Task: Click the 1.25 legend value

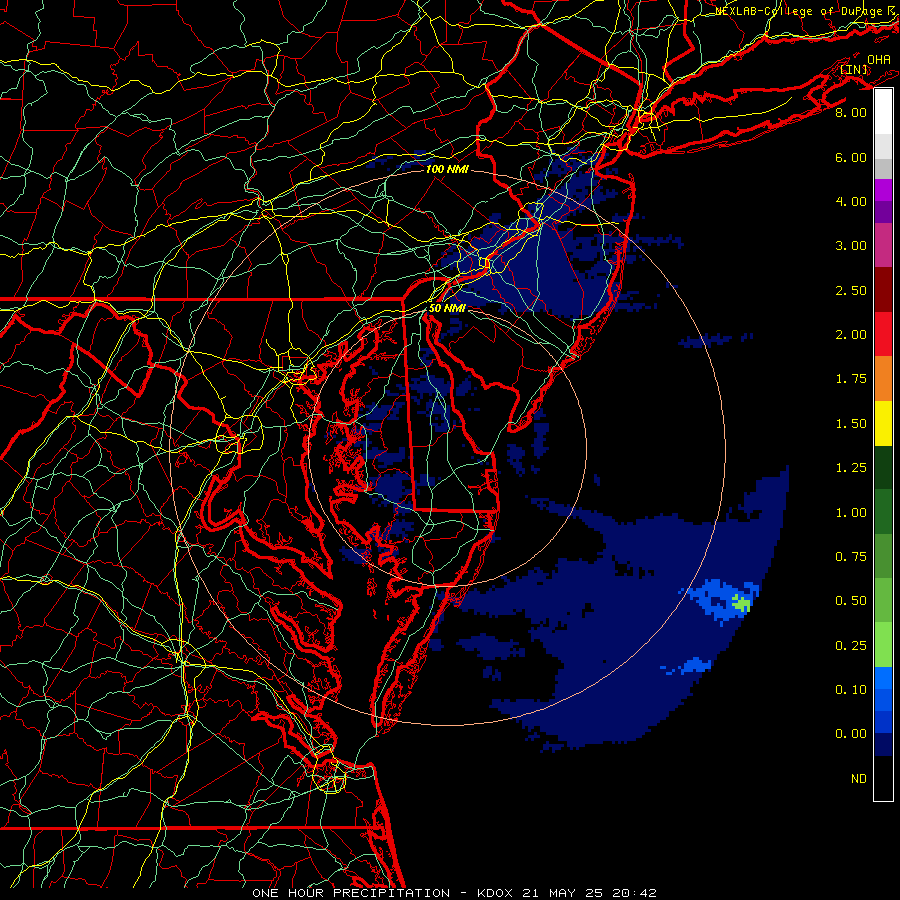Action: 851,468
